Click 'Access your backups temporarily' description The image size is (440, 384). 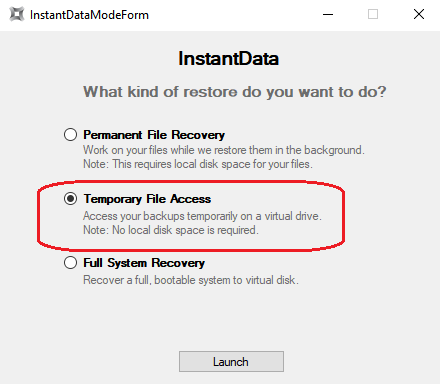202,216
